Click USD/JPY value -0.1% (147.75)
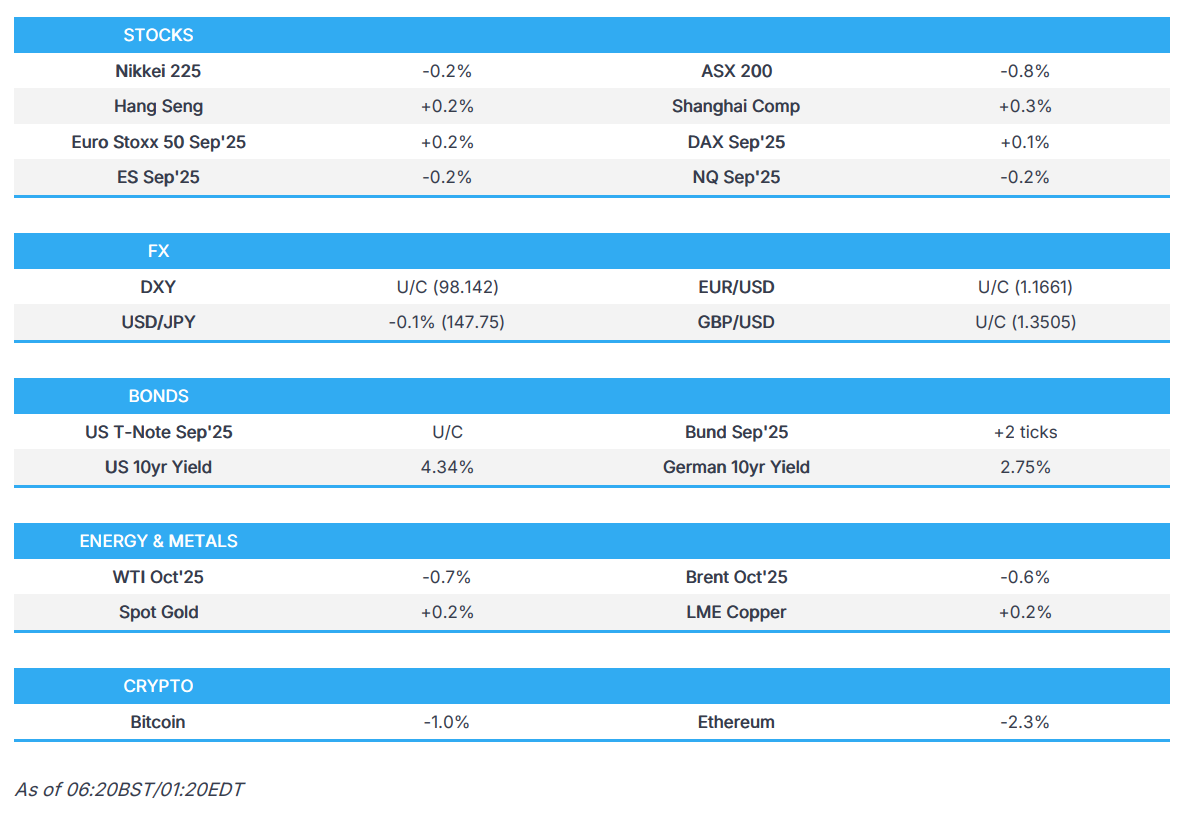 click(x=447, y=322)
